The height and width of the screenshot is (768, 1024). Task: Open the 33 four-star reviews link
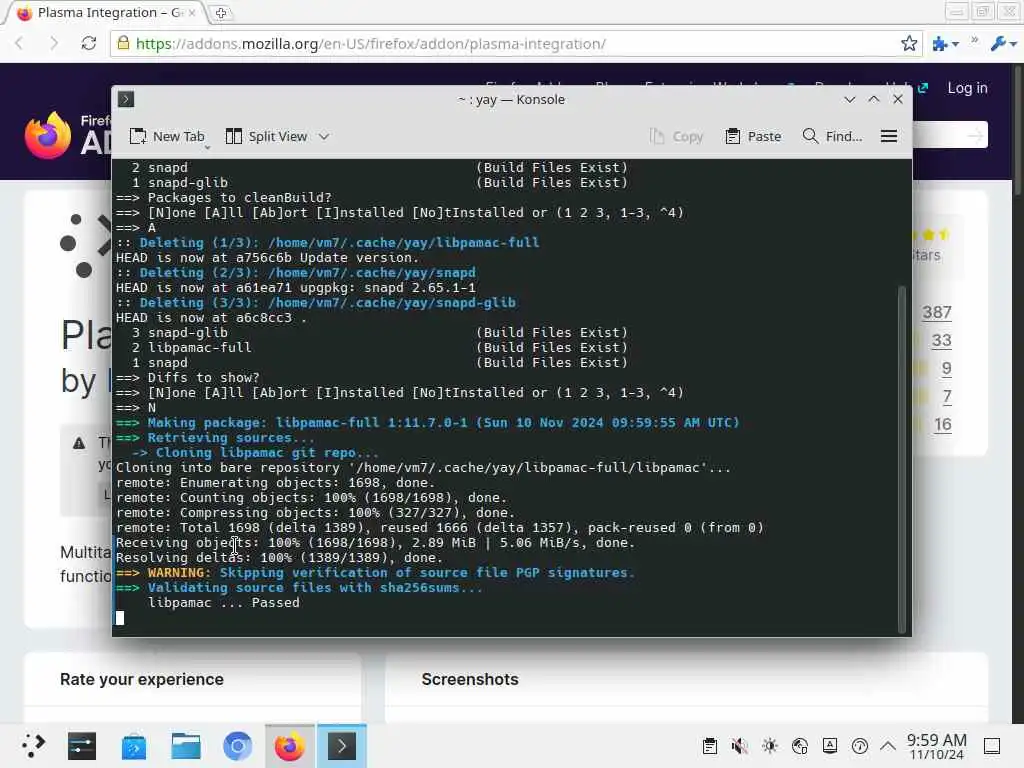941,340
